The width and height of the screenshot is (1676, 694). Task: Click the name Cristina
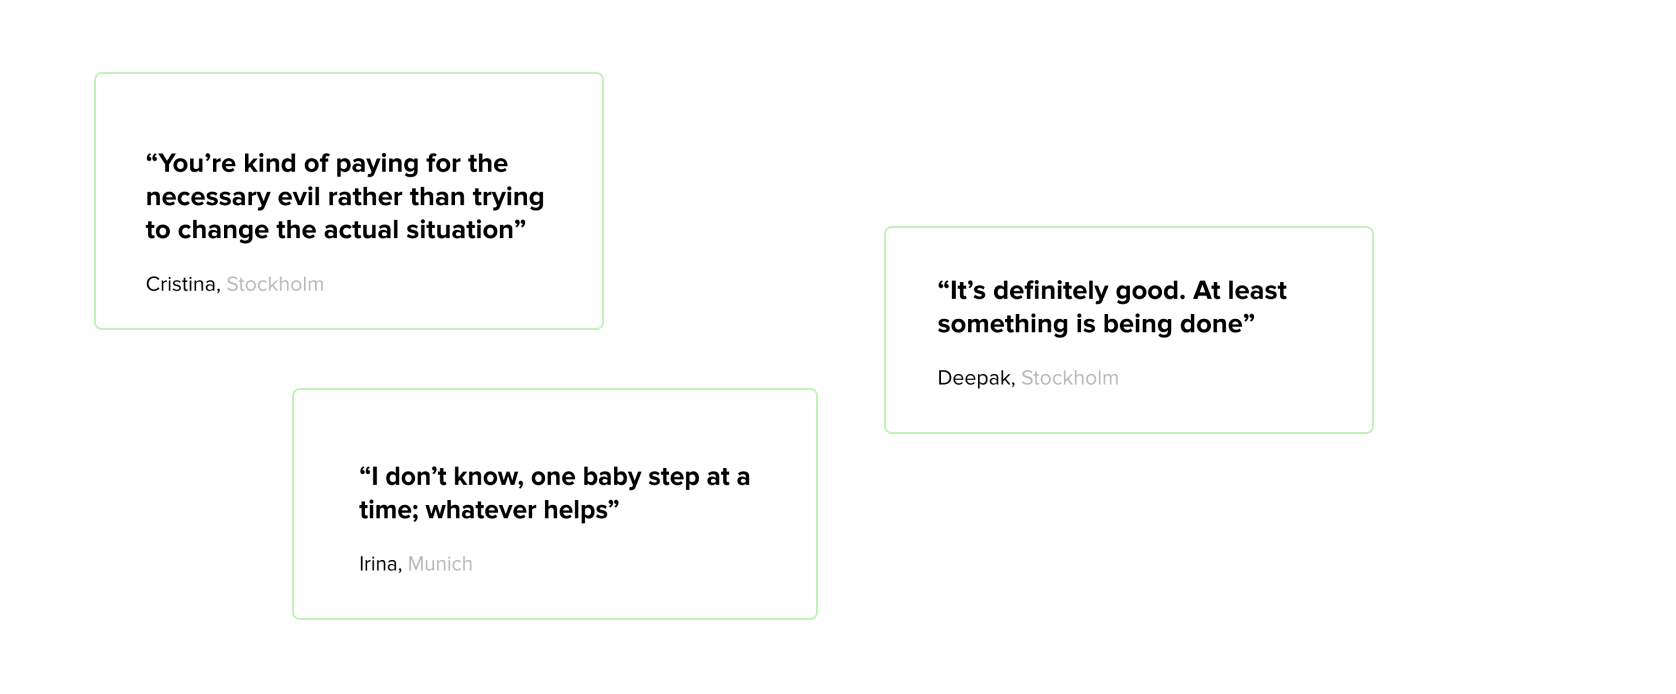(x=181, y=284)
